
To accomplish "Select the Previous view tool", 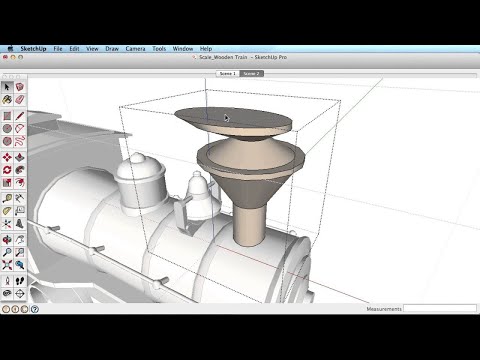I will coord(20,265).
